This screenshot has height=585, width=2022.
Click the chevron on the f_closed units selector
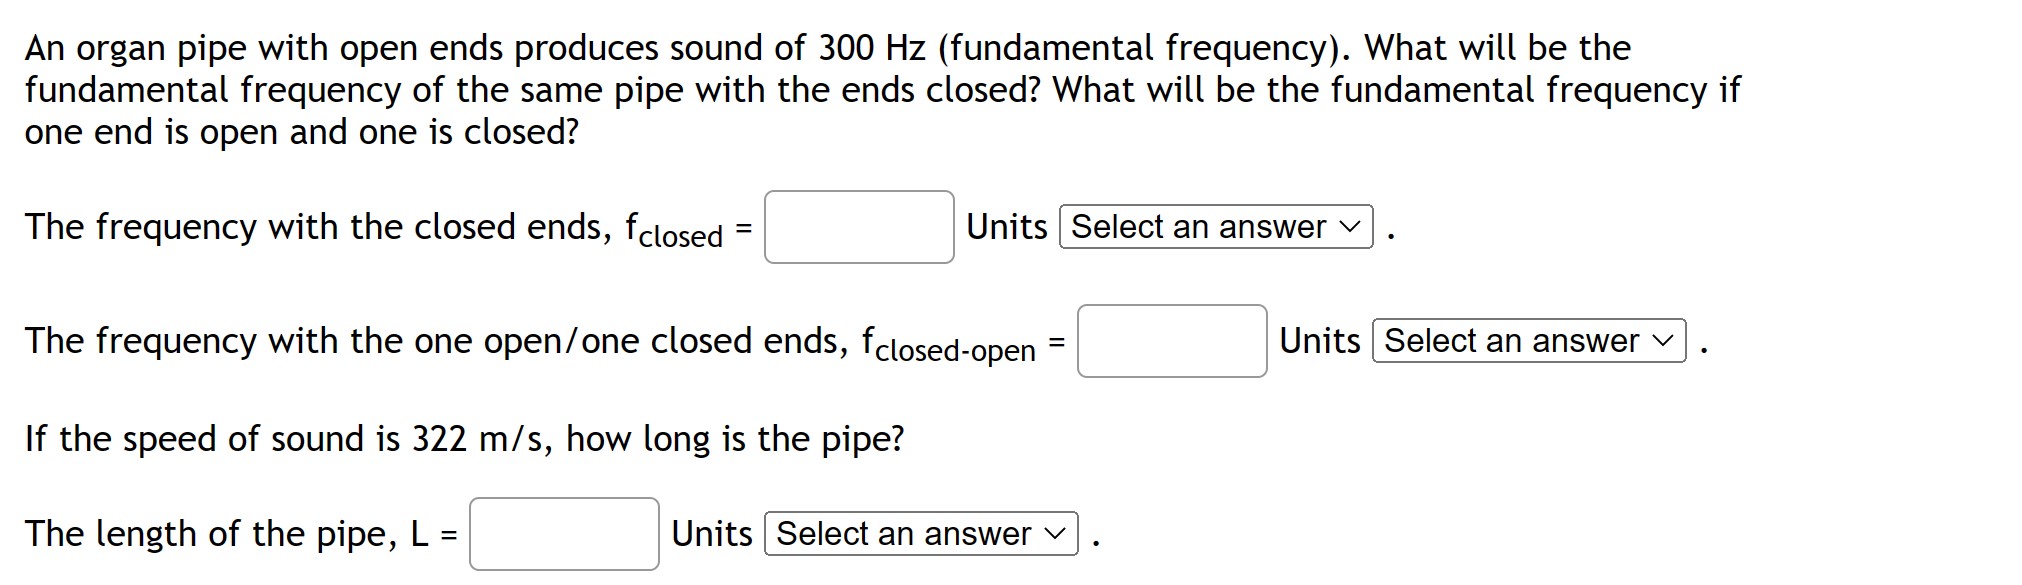(1352, 228)
